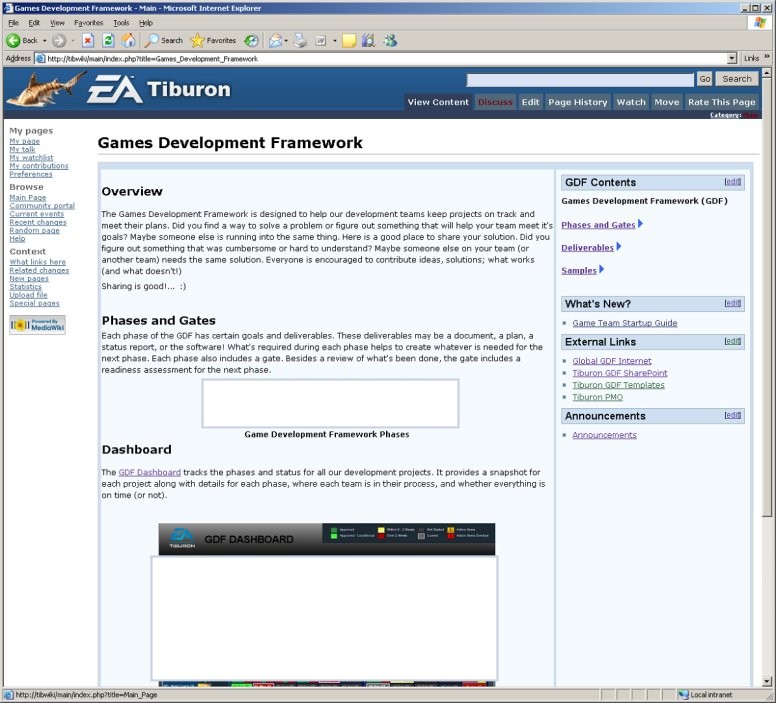Click the Move tab
Screen dimensions: 776x703
tap(667, 102)
